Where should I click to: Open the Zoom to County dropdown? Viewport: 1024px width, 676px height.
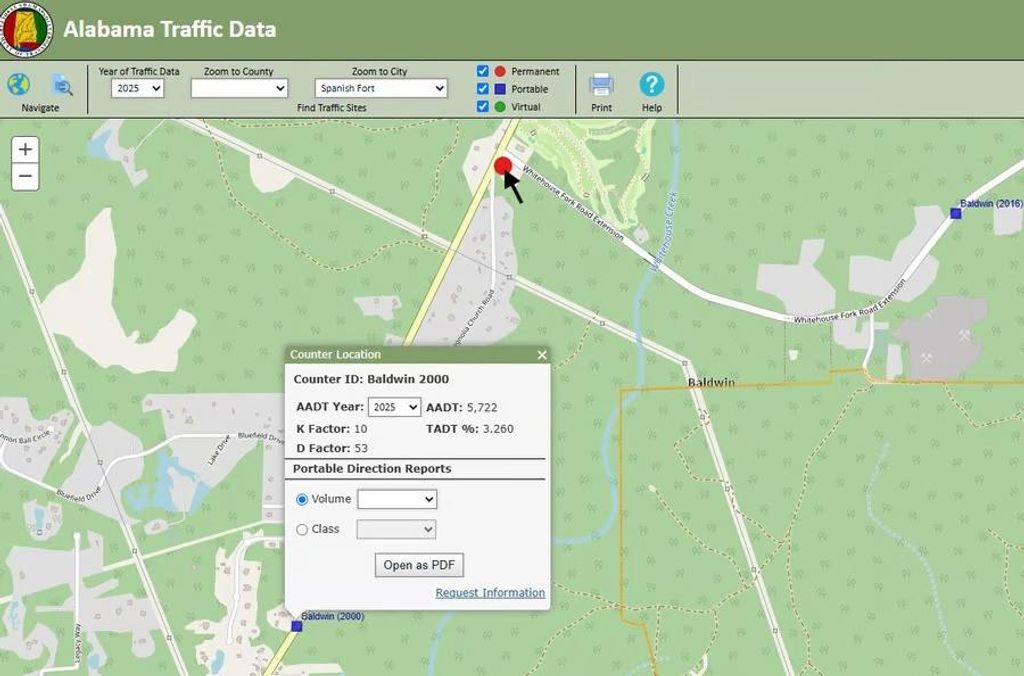(239, 88)
